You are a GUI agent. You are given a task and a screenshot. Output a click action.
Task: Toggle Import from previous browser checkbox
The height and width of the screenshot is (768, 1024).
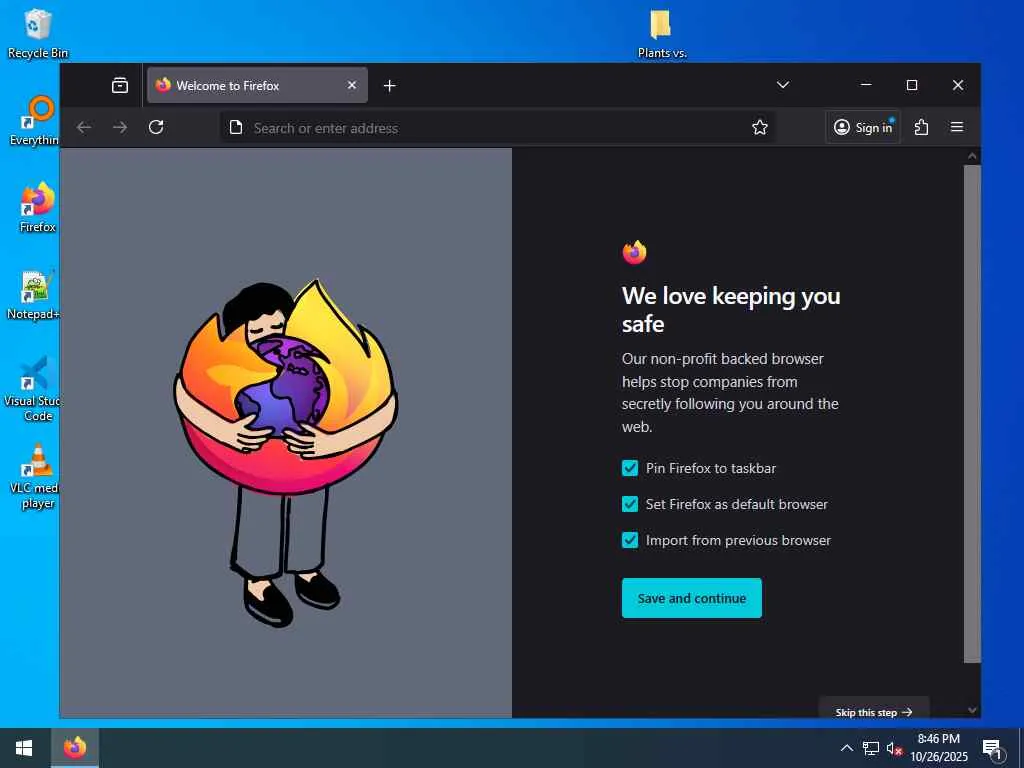tap(630, 540)
